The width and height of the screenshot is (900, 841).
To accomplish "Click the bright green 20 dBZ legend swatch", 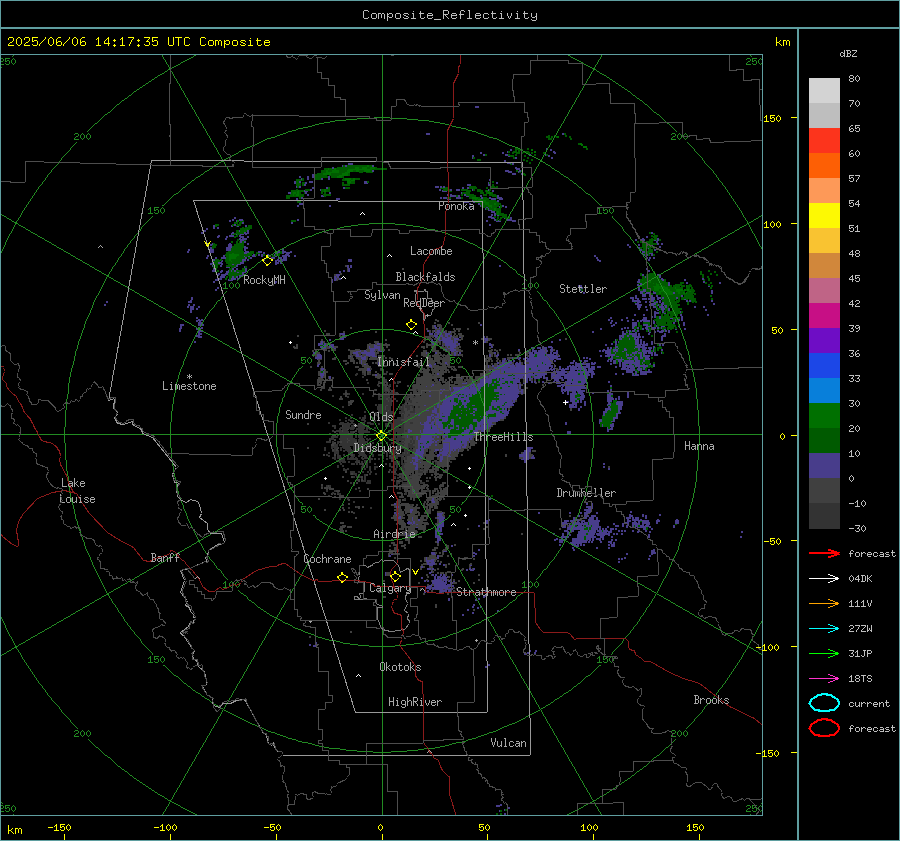I will point(824,416).
